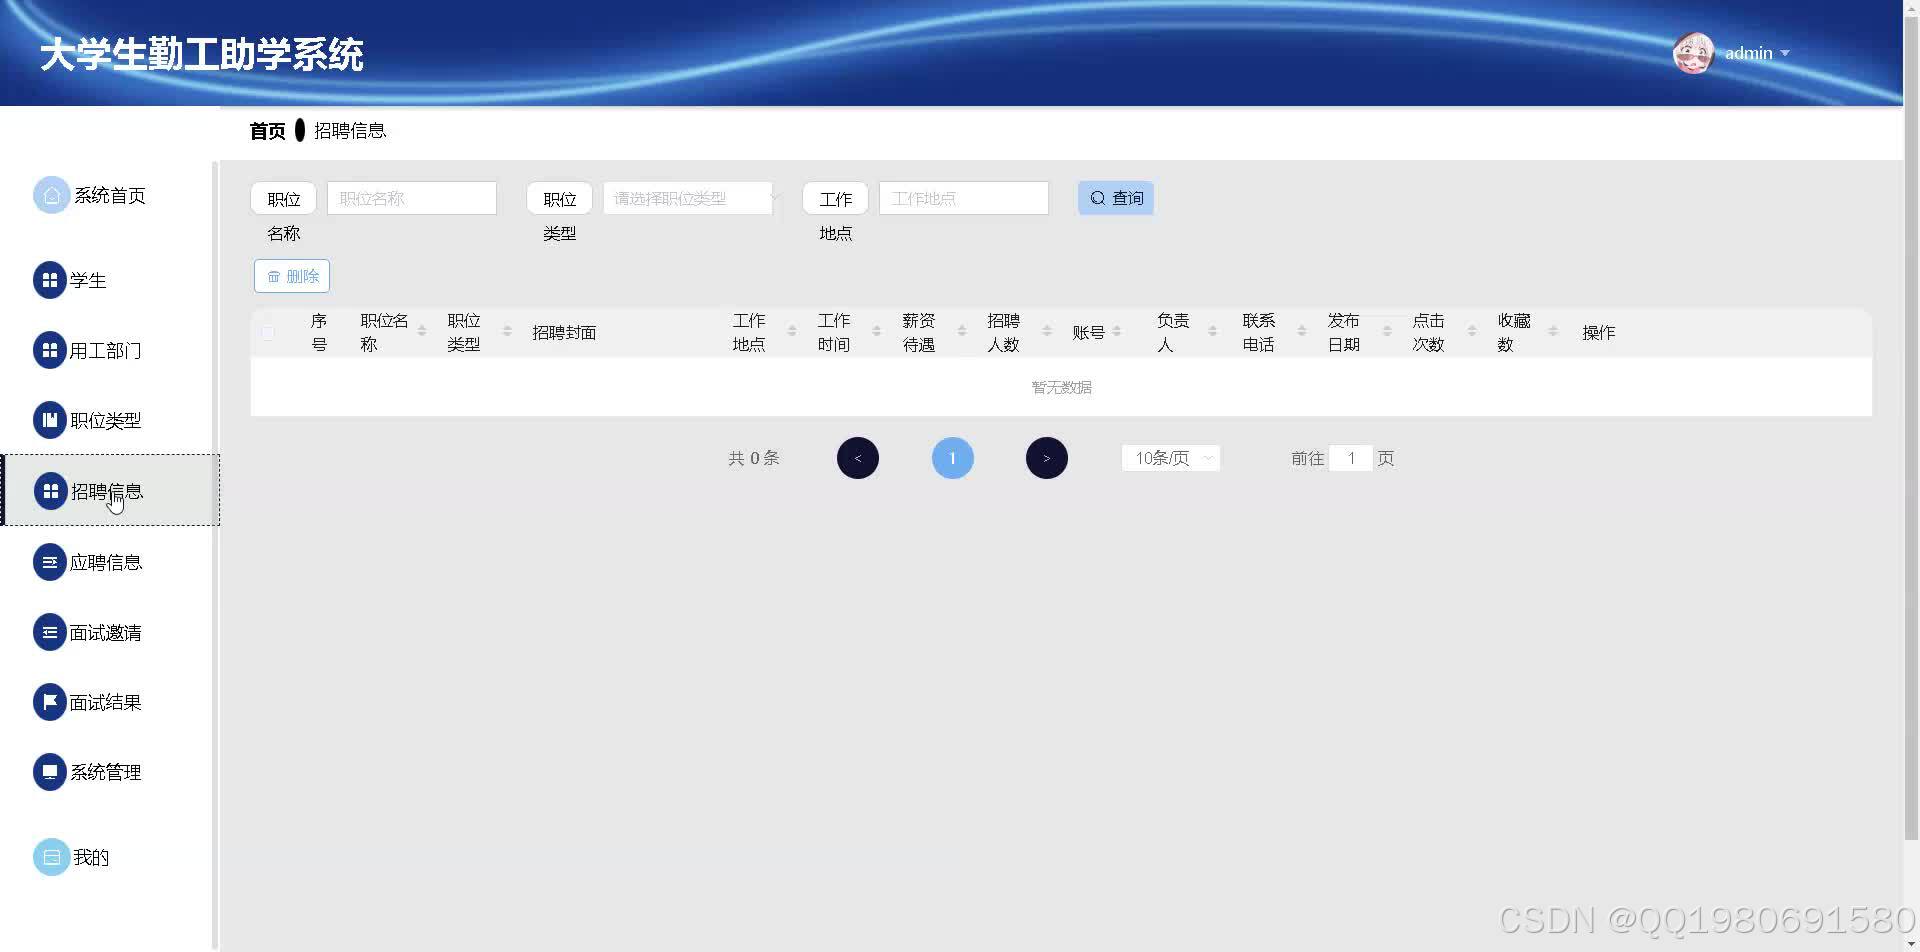Select the 面试结果 interview result icon
This screenshot has width=1920, height=952.
51,701
